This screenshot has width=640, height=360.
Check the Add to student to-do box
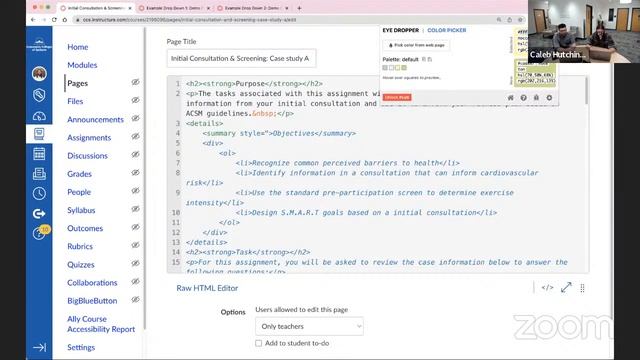pos(258,343)
